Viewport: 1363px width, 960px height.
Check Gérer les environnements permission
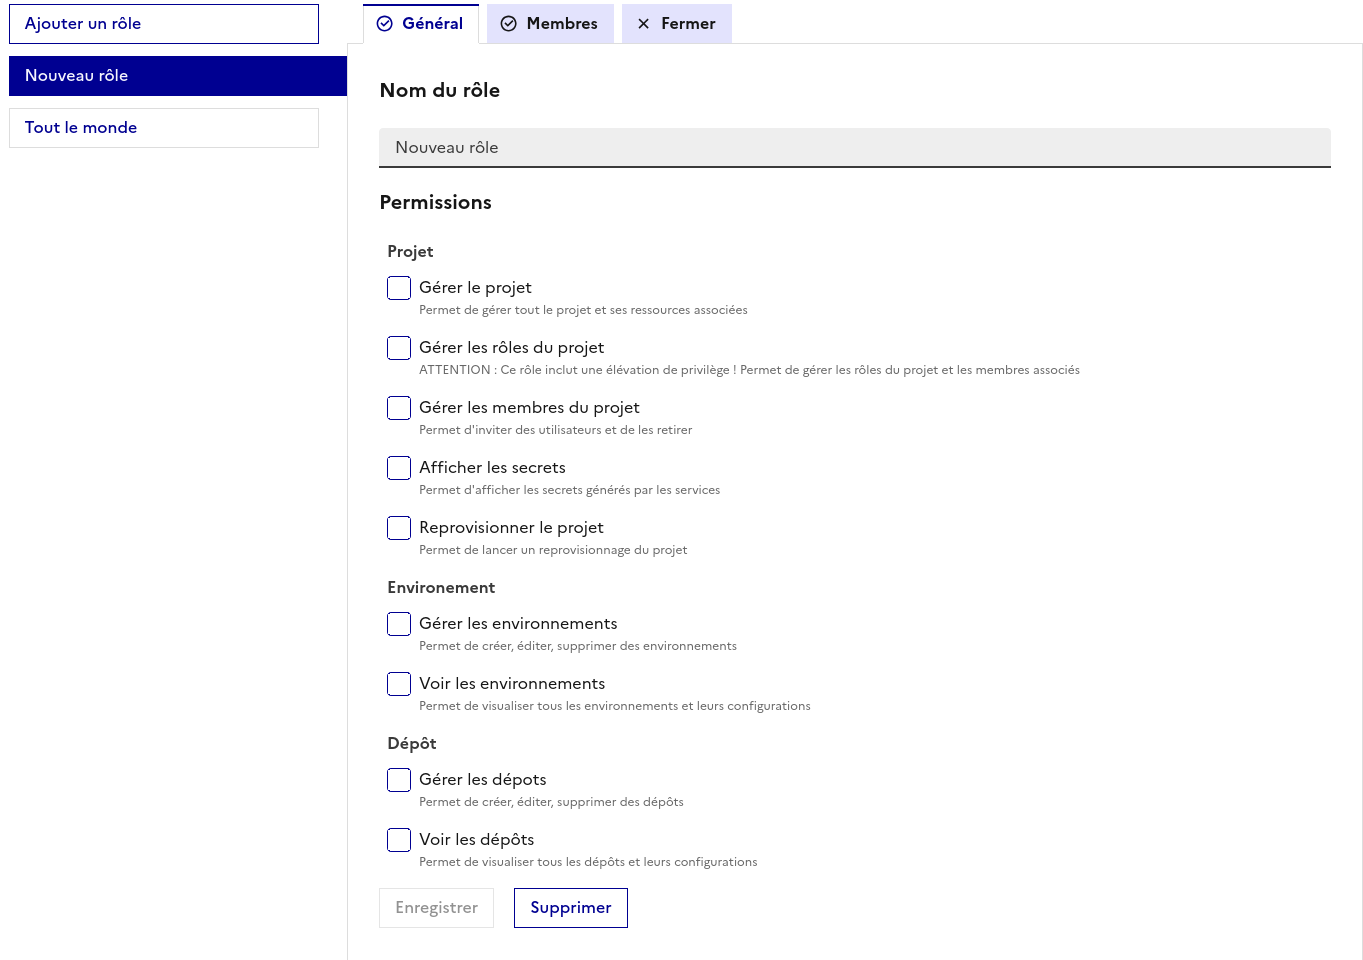pos(399,624)
